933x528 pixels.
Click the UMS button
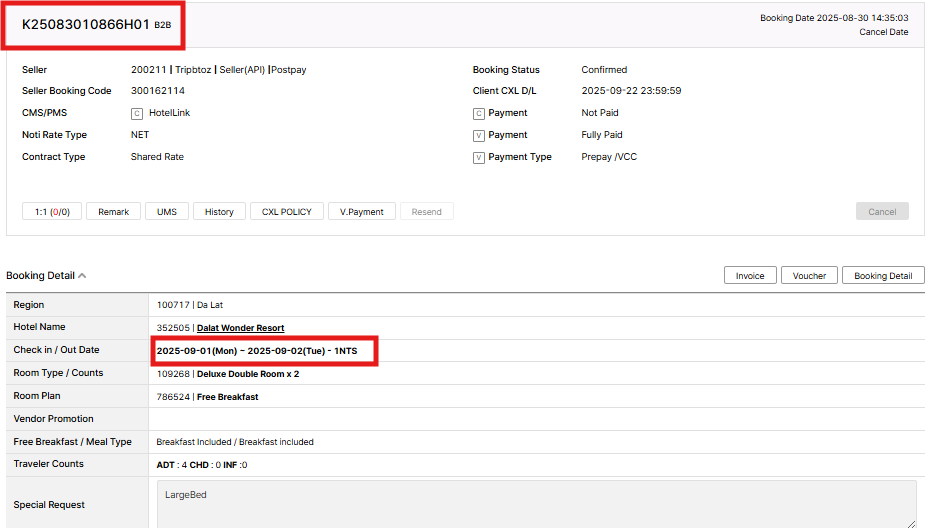point(166,211)
